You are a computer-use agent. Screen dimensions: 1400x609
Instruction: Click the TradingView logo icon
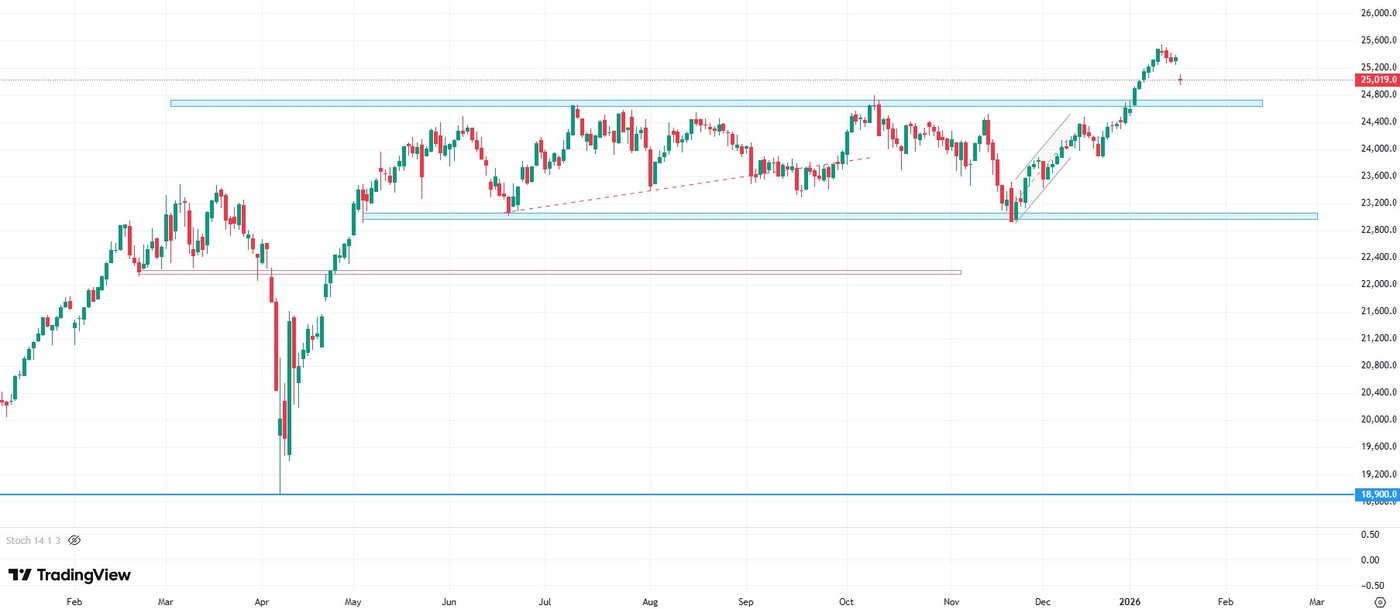pos(21,575)
